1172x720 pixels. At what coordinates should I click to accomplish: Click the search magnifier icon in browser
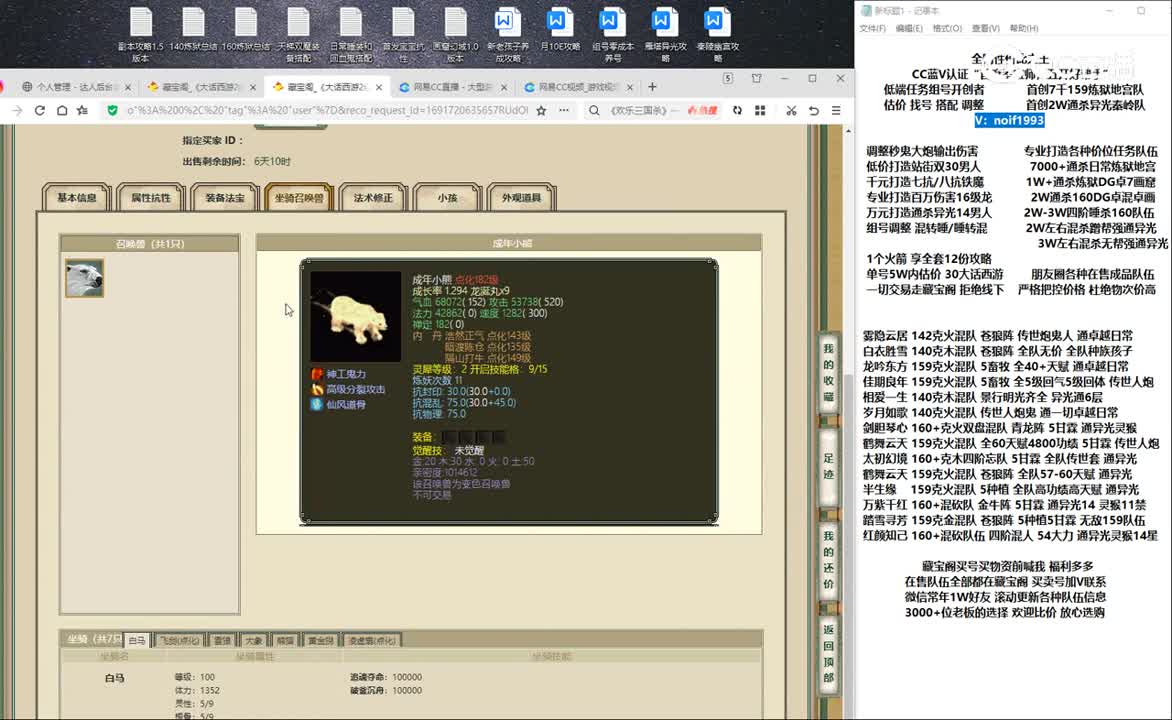click(x=594, y=111)
